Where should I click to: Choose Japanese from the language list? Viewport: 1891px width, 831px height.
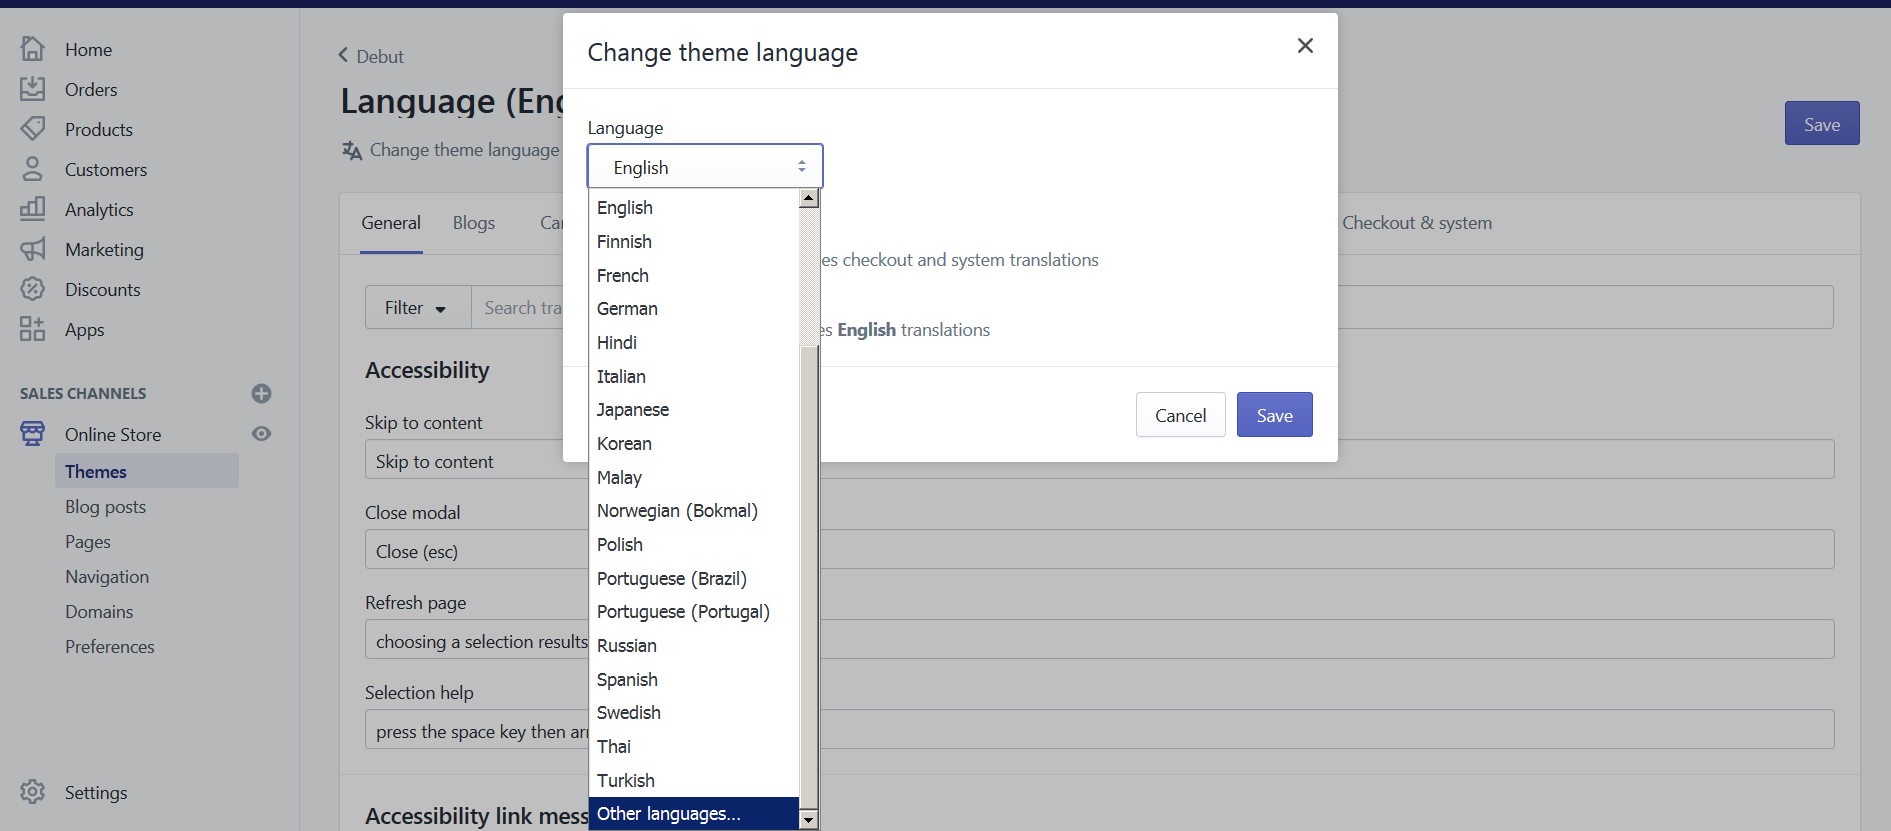click(x=633, y=410)
